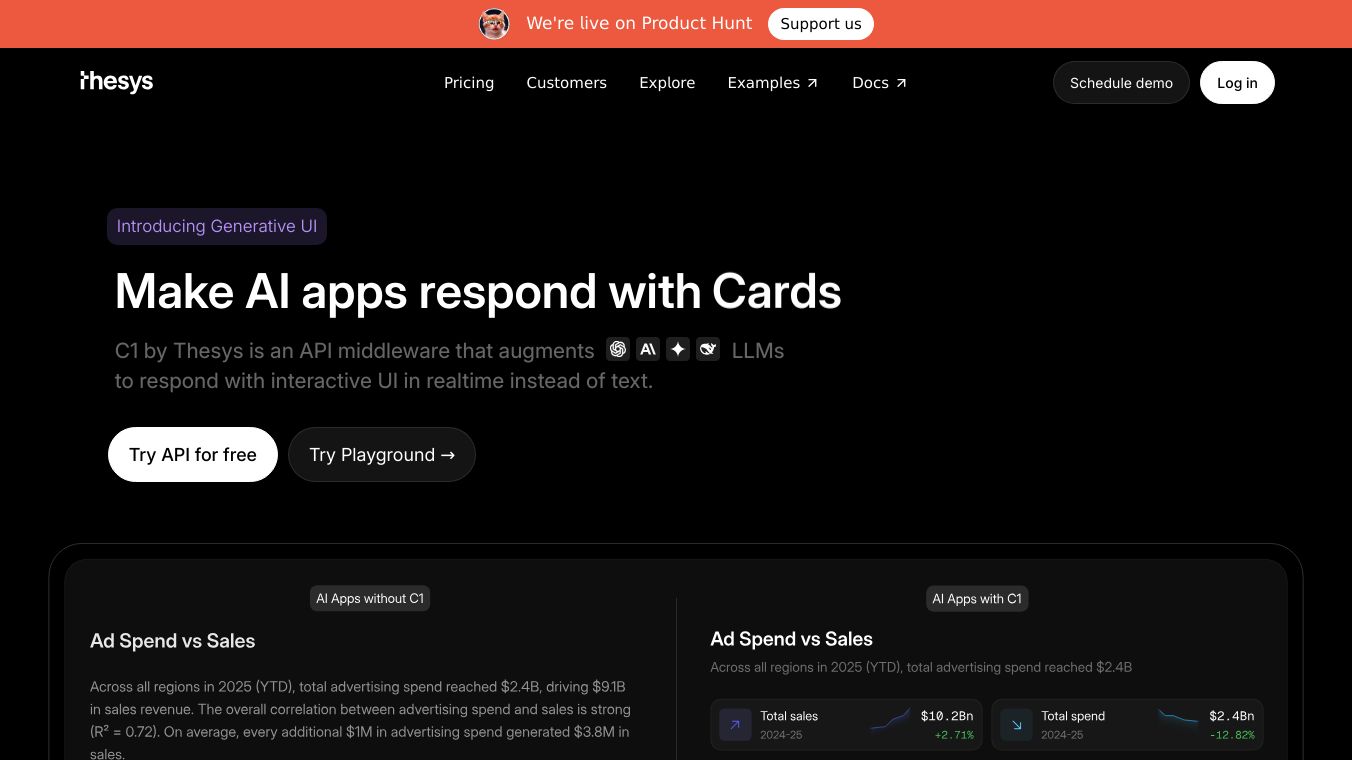Open the Pricing page
The width and height of the screenshot is (1352, 760).
pyautogui.click(x=469, y=83)
